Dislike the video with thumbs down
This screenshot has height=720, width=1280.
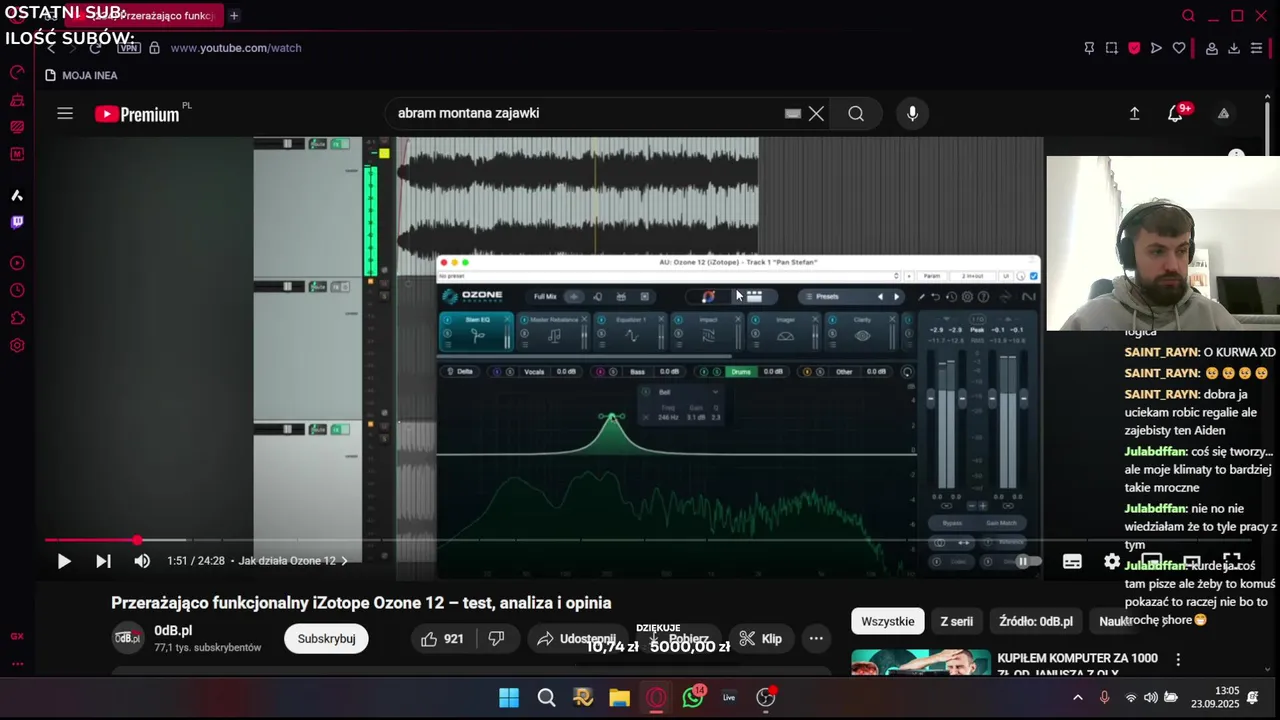click(x=497, y=639)
